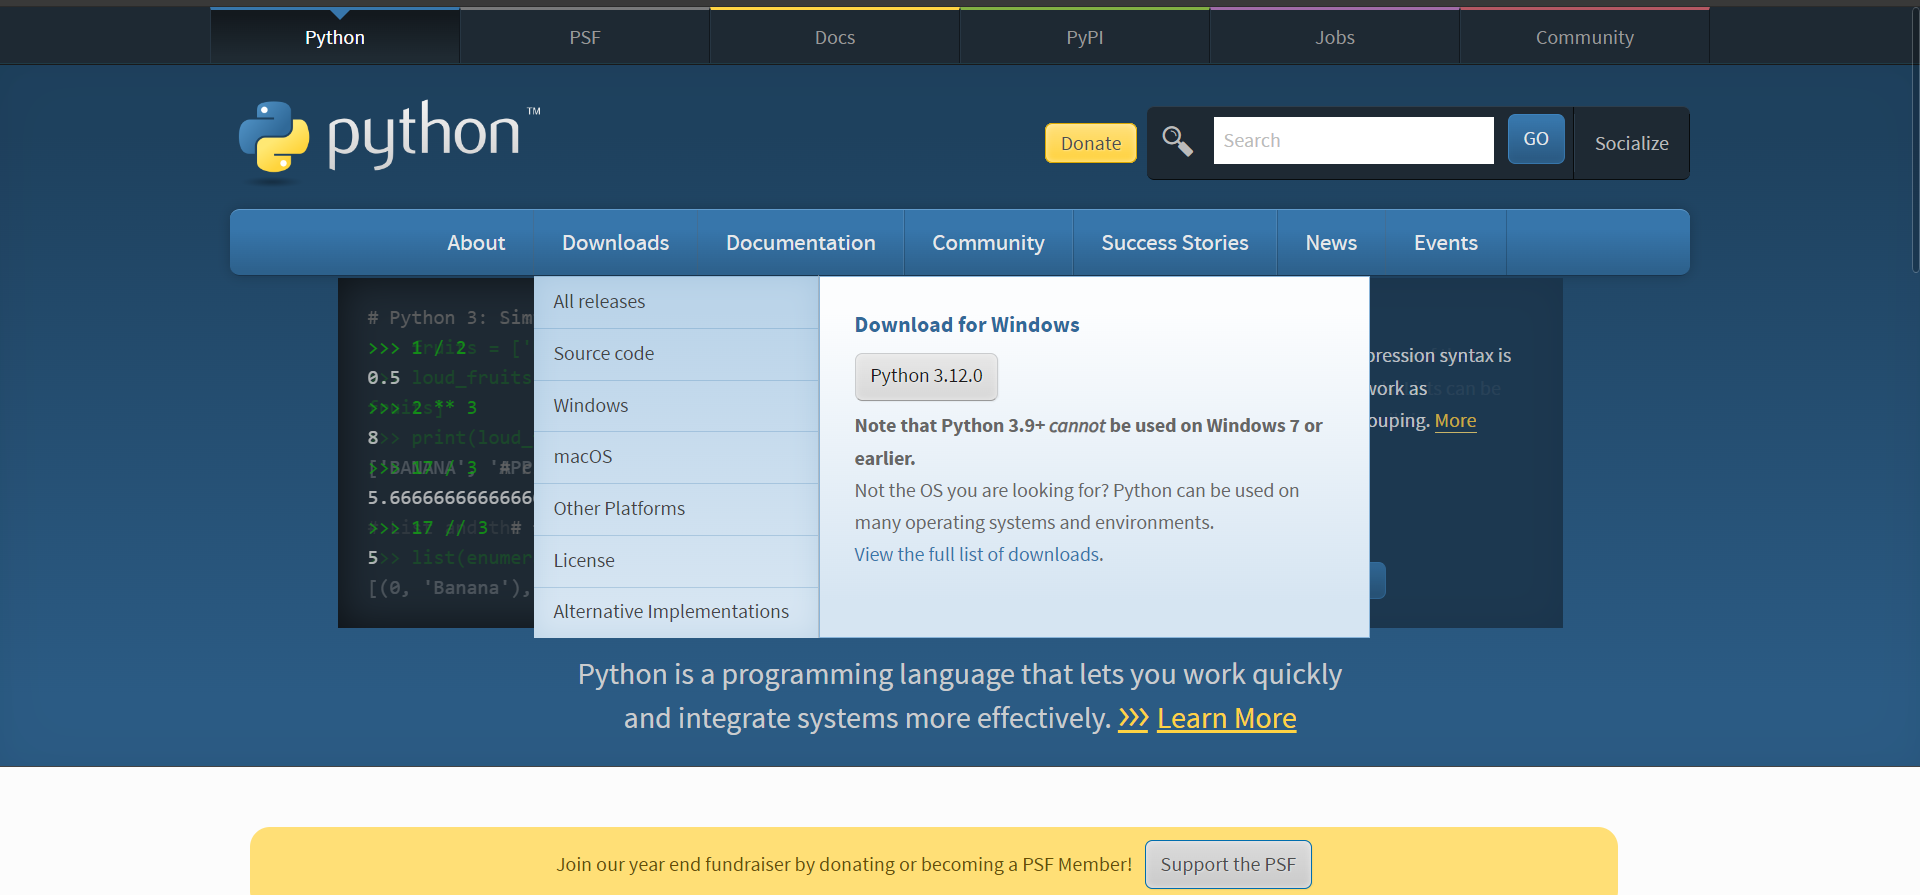The height and width of the screenshot is (895, 1920).
Task: Select Other Platforms menu entry
Action: coord(676,509)
